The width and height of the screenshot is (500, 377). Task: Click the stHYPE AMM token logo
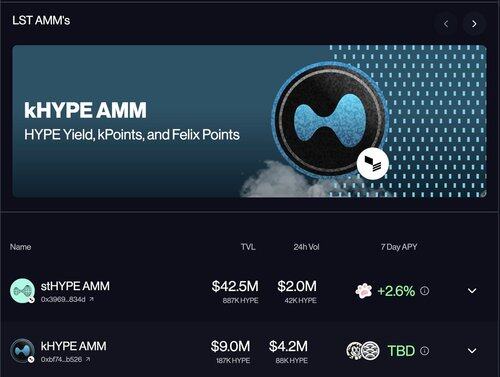[x=22, y=291]
